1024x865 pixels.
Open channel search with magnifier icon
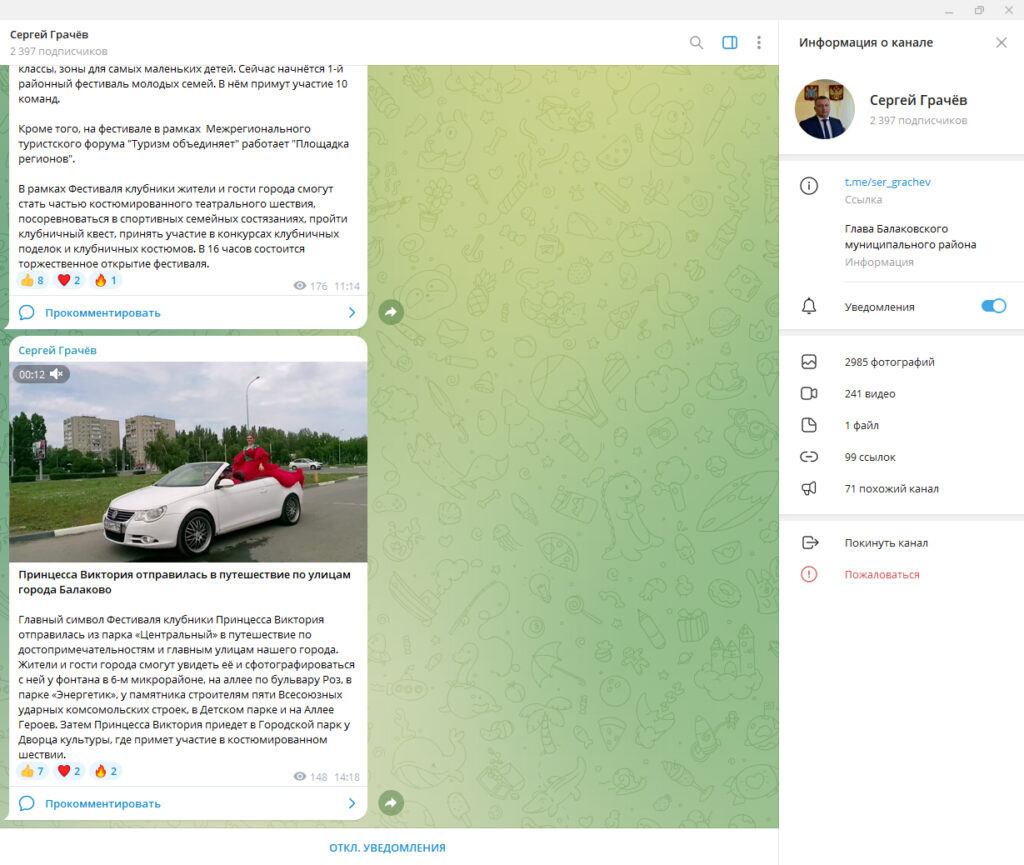(x=696, y=42)
